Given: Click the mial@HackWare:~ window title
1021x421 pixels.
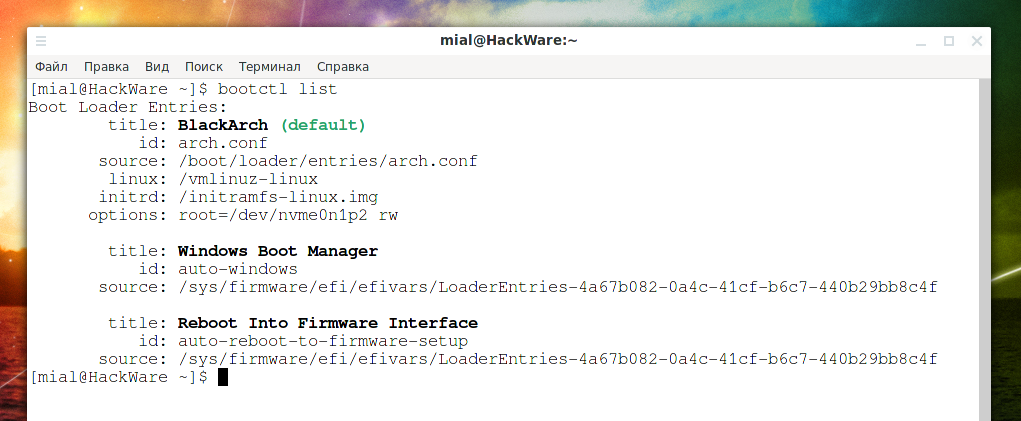Looking at the screenshot, I should coord(509,40).
